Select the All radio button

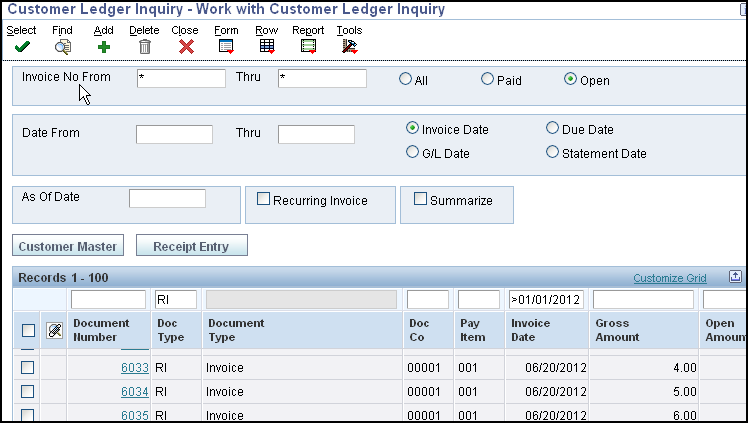[405, 79]
